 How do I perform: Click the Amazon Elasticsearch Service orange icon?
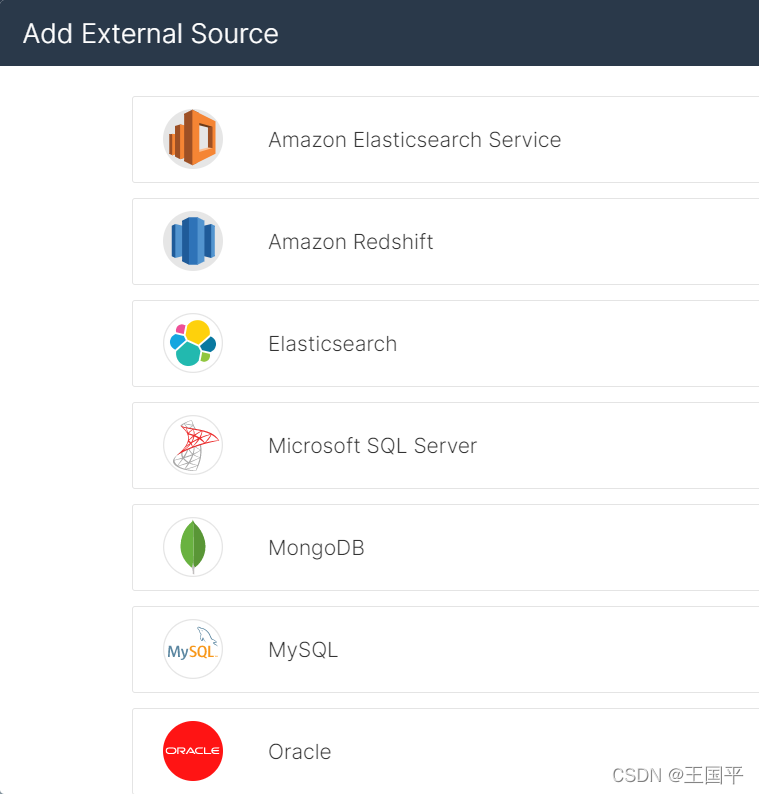193,139
